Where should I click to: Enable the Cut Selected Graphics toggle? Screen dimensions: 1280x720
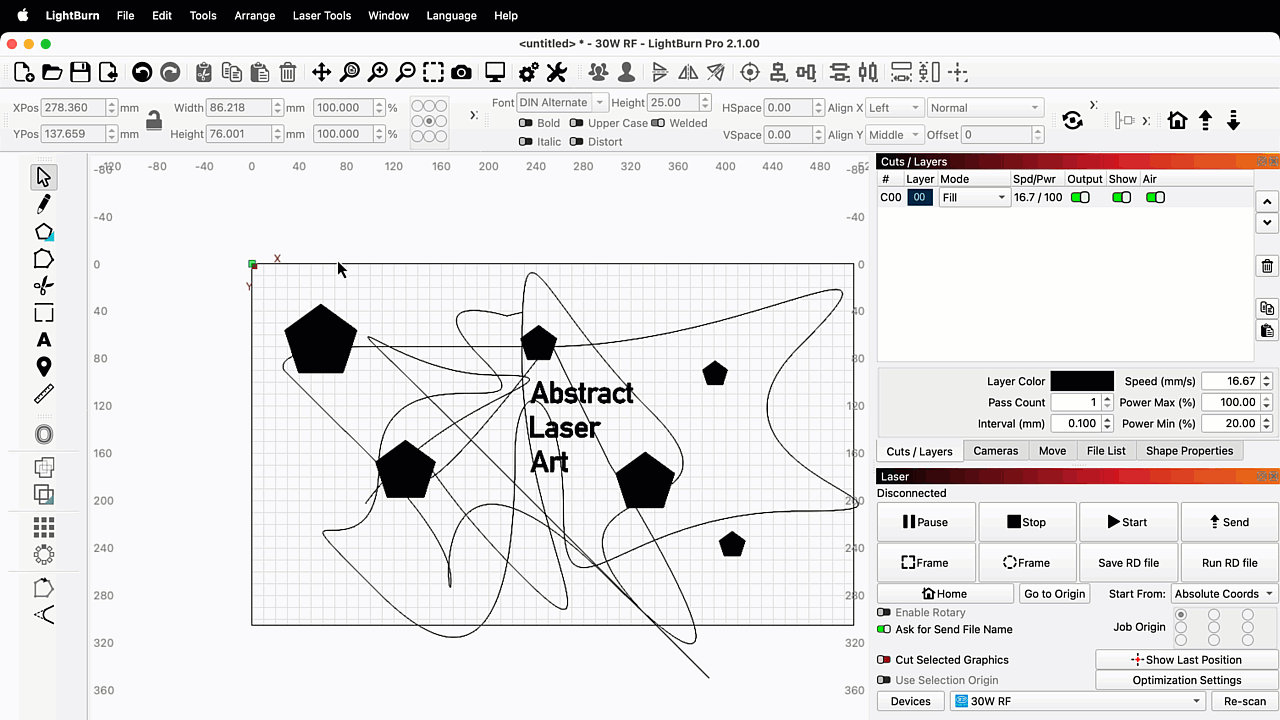click(884, 660)
